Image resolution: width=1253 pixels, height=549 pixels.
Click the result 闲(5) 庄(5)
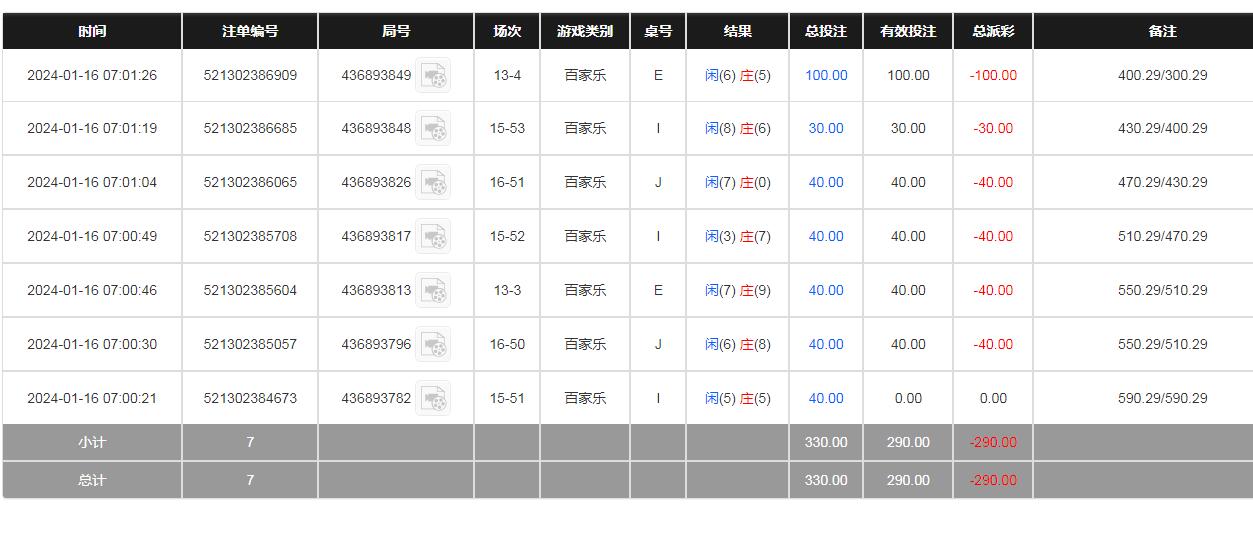pos(738,399)
